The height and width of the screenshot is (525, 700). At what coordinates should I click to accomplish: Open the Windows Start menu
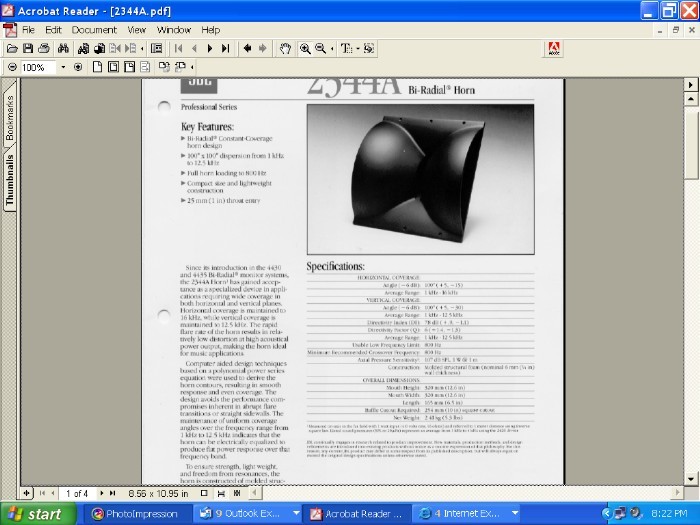tap(38, 514)
